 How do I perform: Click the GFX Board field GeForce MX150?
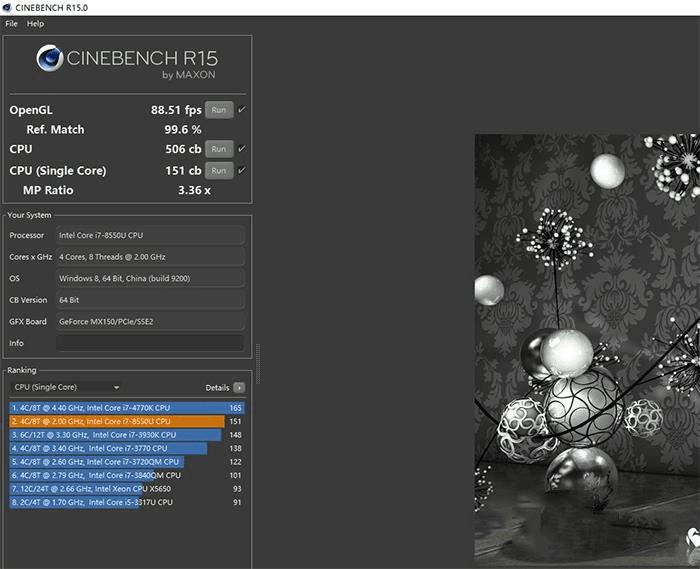tap(150, 321)
